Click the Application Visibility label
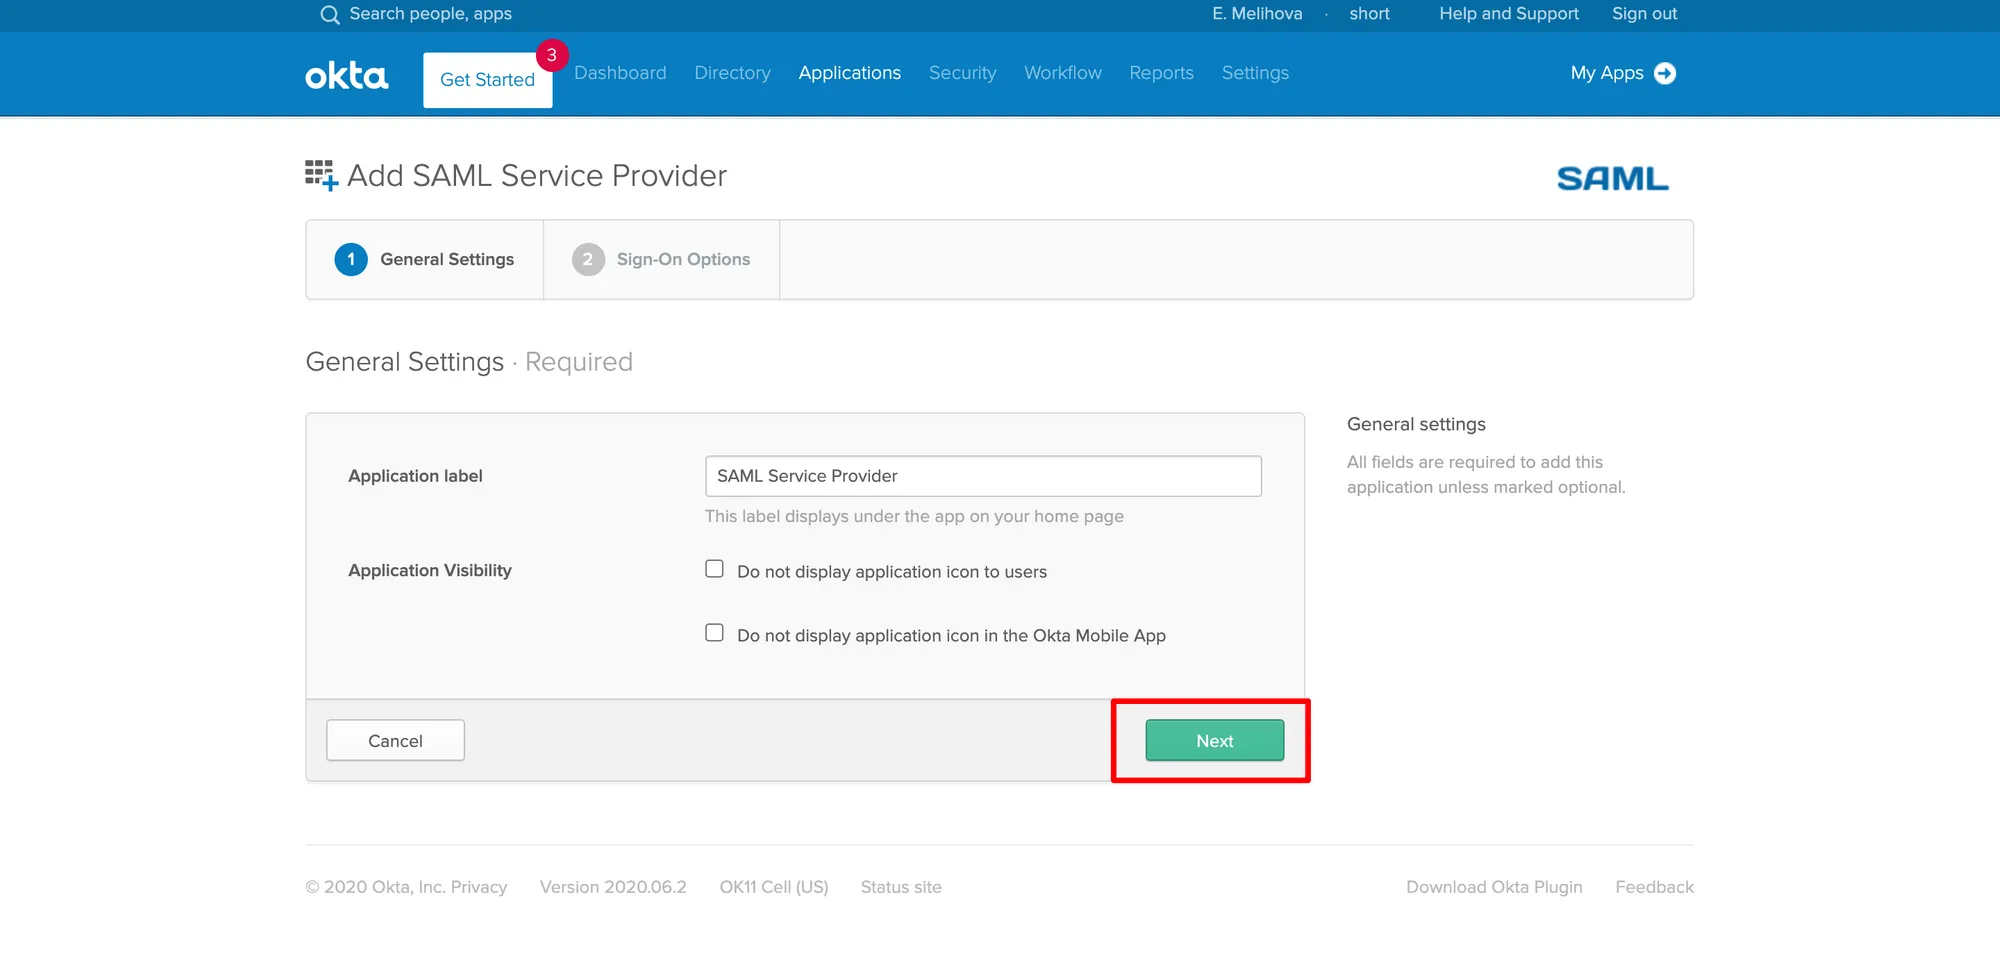The height and width of the screenshot is (972, 2000). point(430,570)
